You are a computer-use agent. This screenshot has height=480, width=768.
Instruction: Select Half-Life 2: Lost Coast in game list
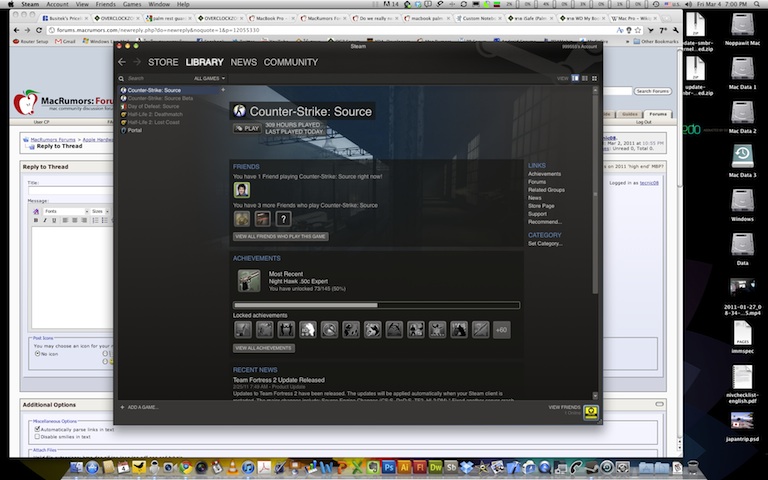click(153, 122)
